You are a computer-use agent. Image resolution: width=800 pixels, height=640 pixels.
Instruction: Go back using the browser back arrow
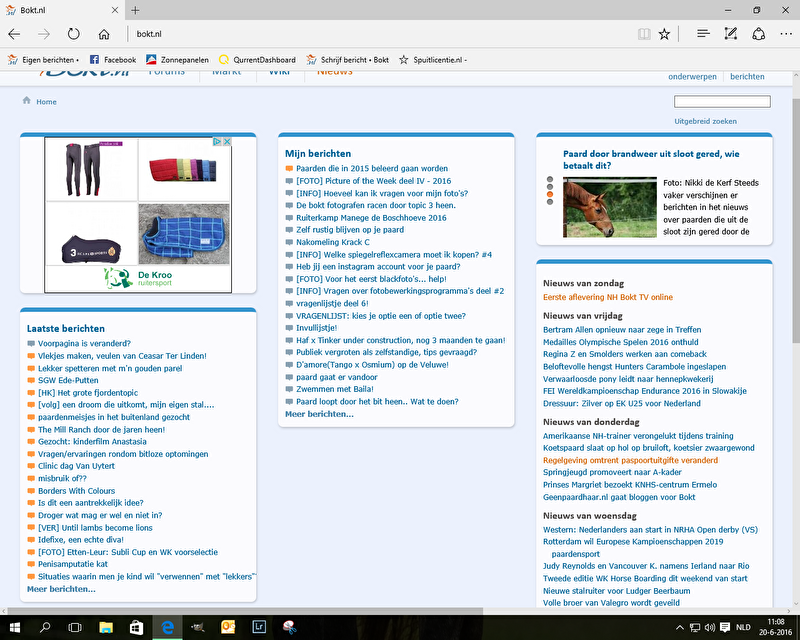[x=14, y=34]
